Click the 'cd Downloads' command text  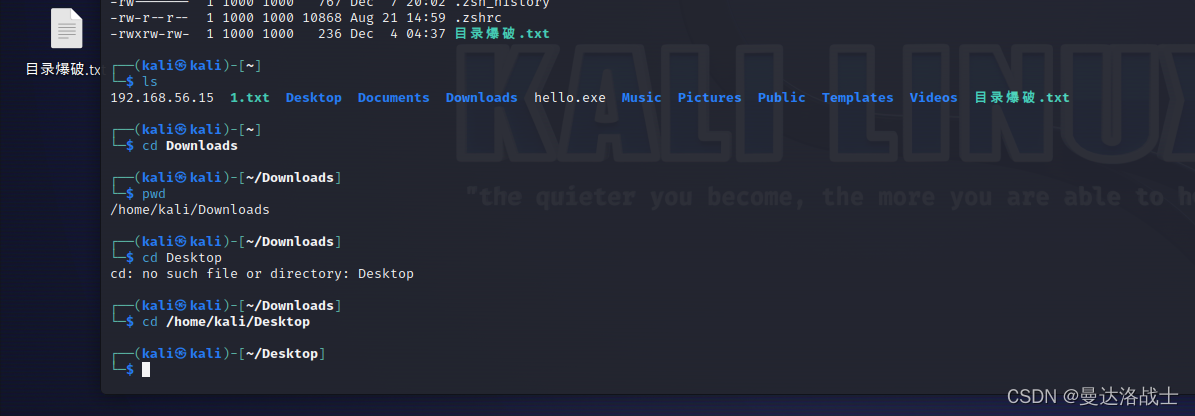190,146
